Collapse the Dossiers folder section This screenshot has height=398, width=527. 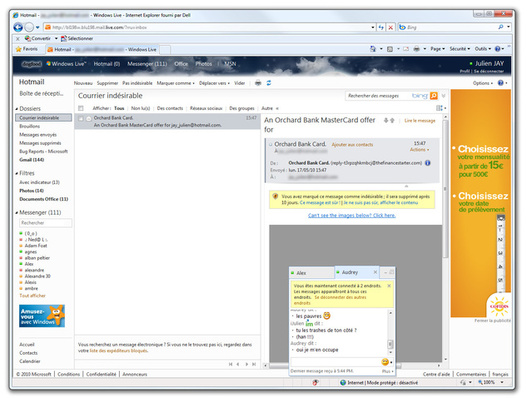click(x=17, y=109)
